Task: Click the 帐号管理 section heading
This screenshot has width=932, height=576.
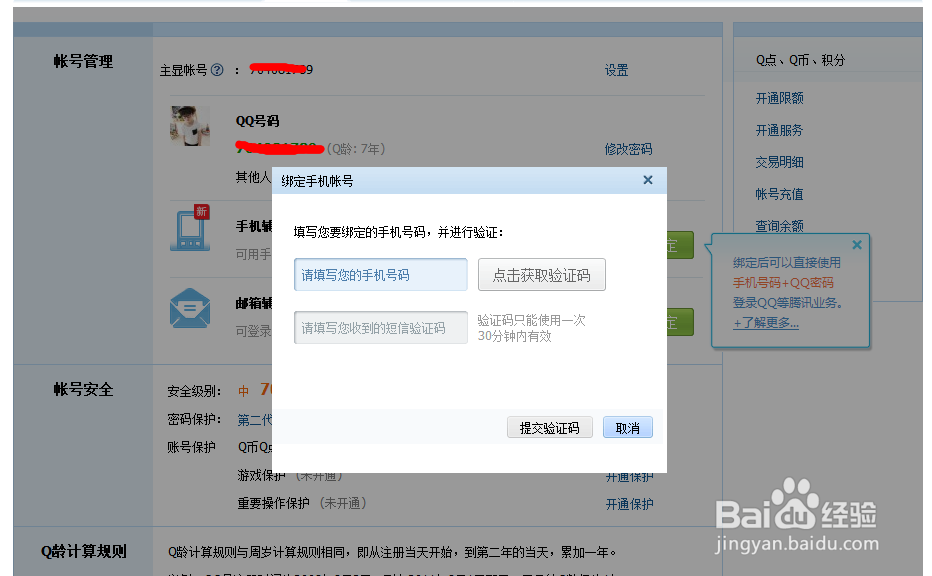Action: tap(83, 61)
